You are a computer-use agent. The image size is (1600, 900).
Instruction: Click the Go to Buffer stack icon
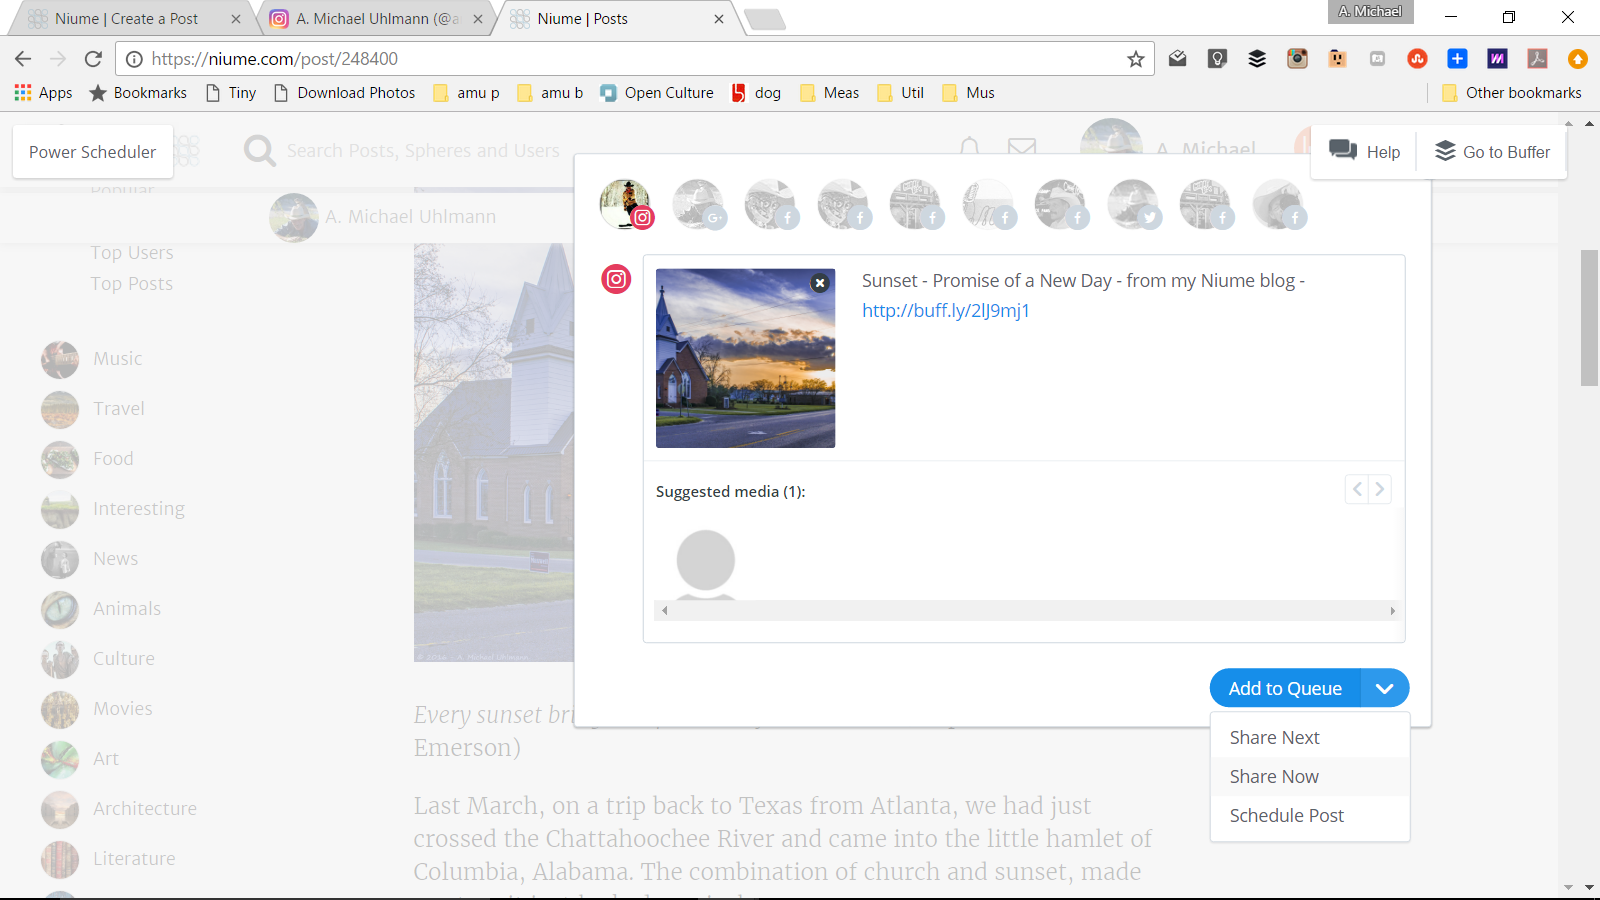(1444, 151)
